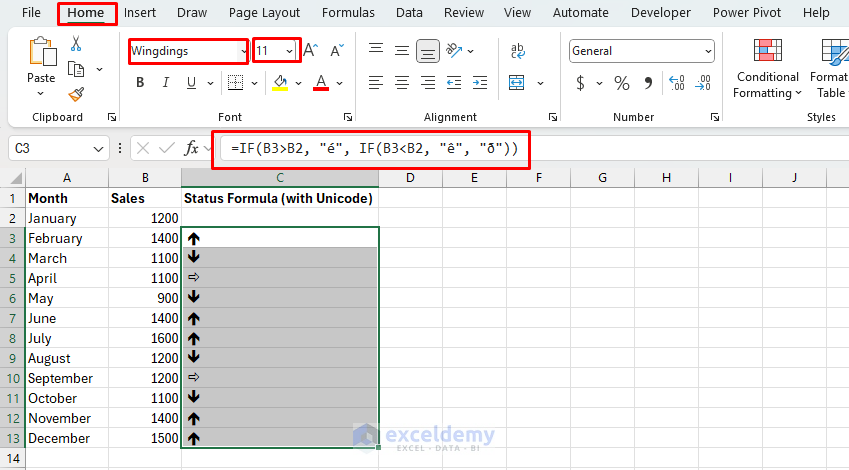Switch to the Developer tab
The width and height of the screenshot is (849, 470).
(x=661, y=12)
